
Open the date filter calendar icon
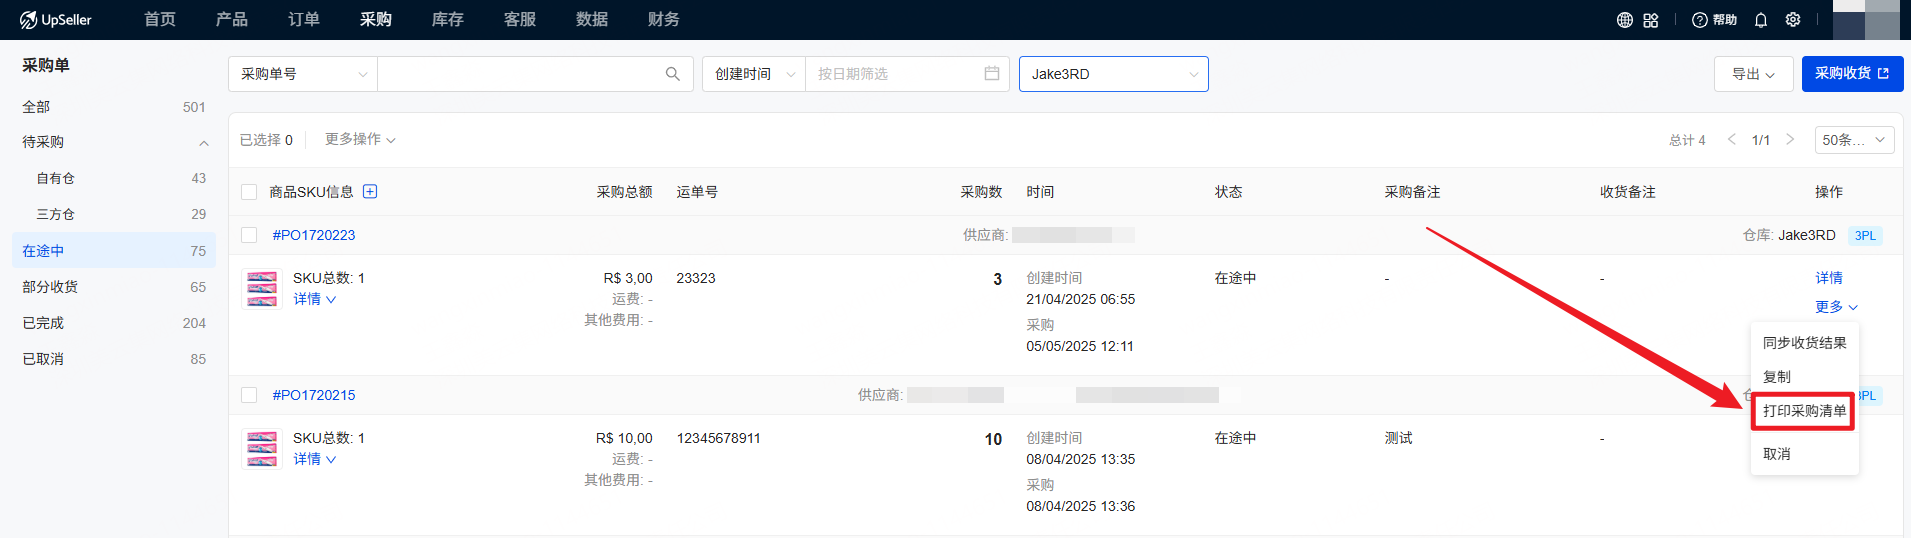tap(991, 74)
